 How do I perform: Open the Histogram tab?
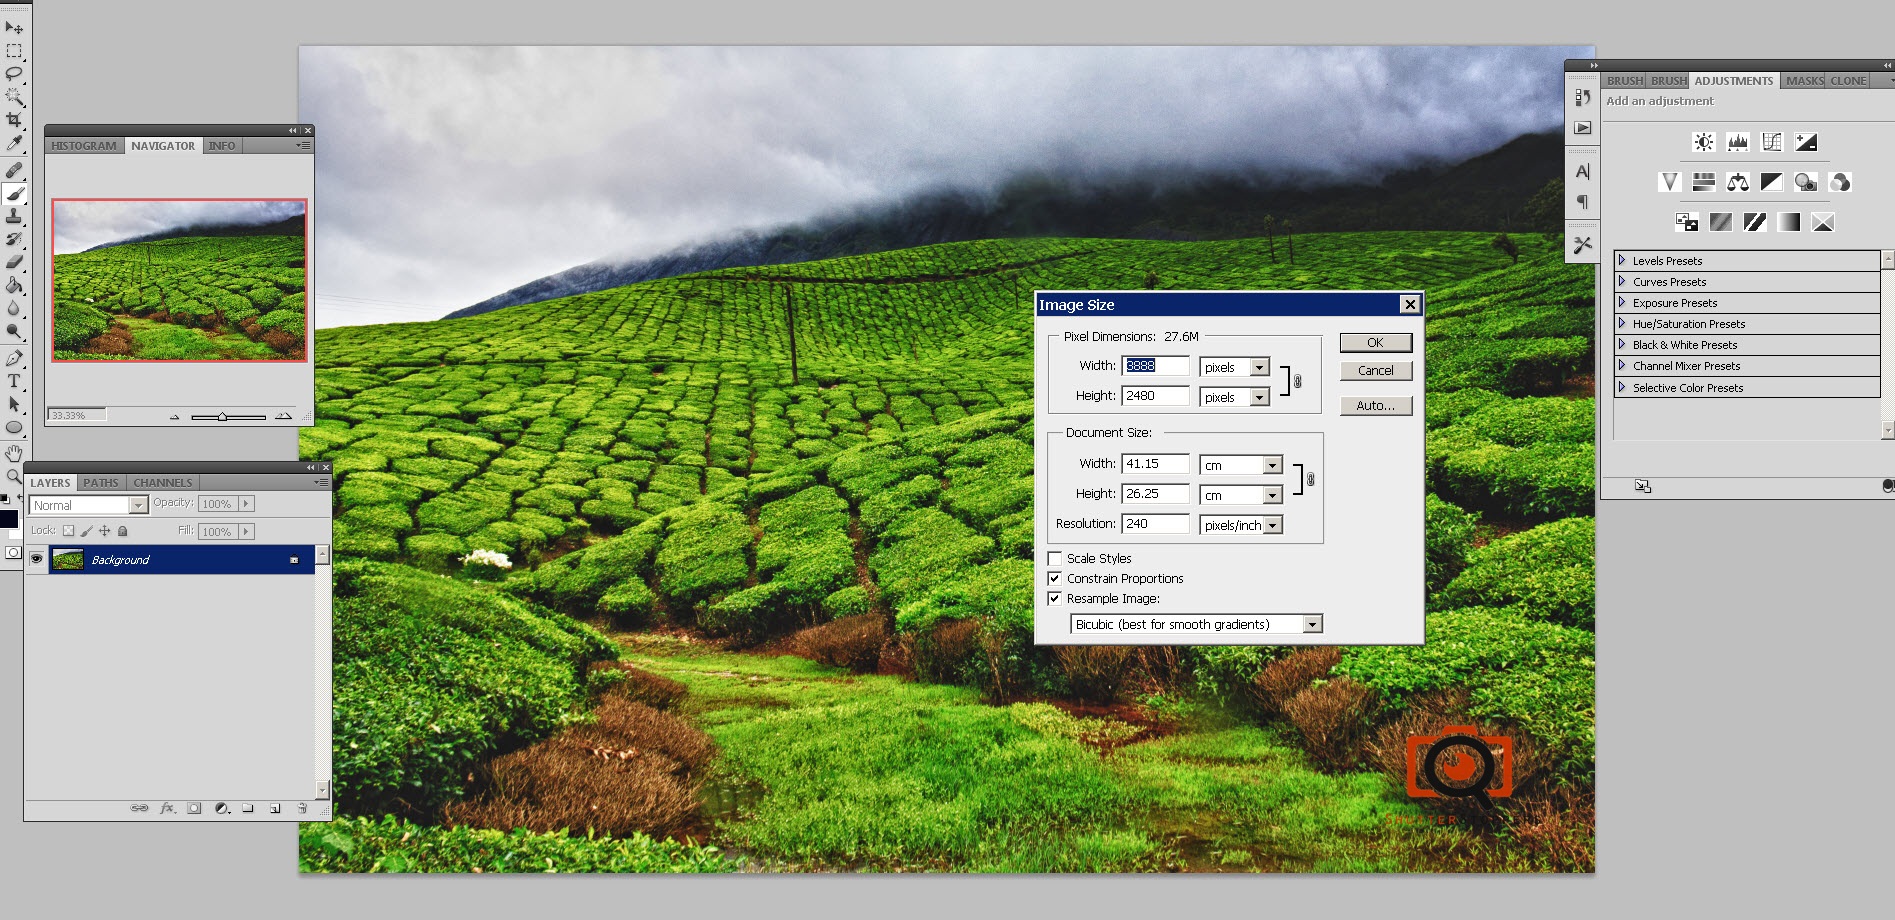coord(84,146)
